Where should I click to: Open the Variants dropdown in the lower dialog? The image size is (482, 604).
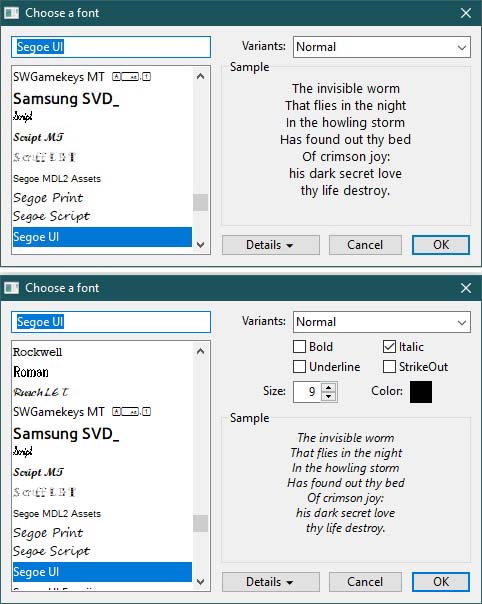(382, 322)
